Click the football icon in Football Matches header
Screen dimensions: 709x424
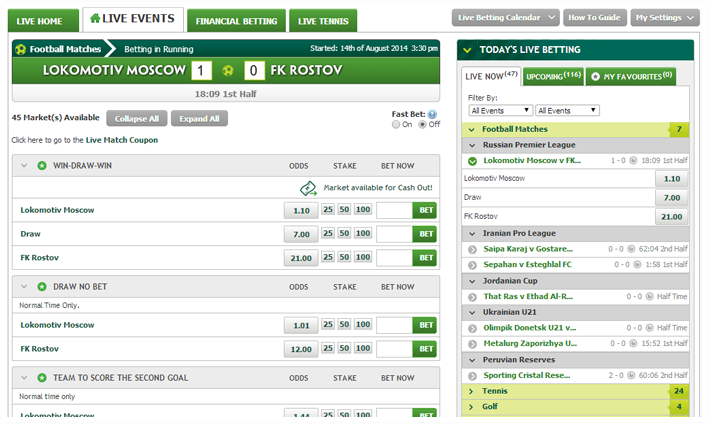pos(21,47)
